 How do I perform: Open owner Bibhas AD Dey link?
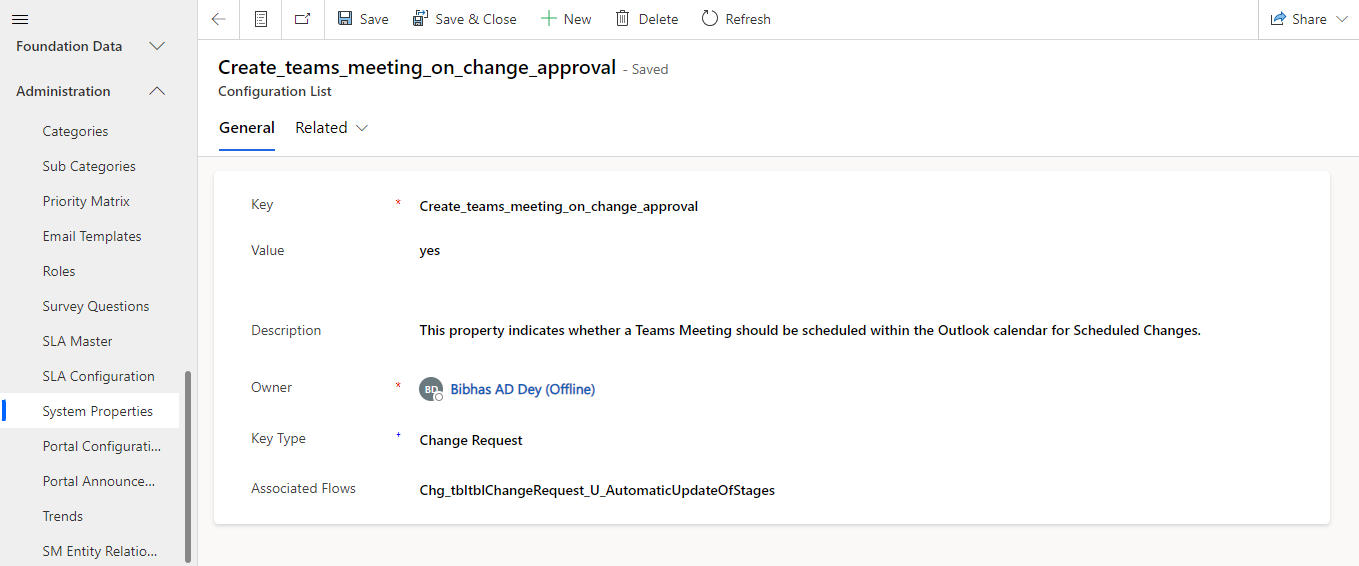[x=523, y=389]
